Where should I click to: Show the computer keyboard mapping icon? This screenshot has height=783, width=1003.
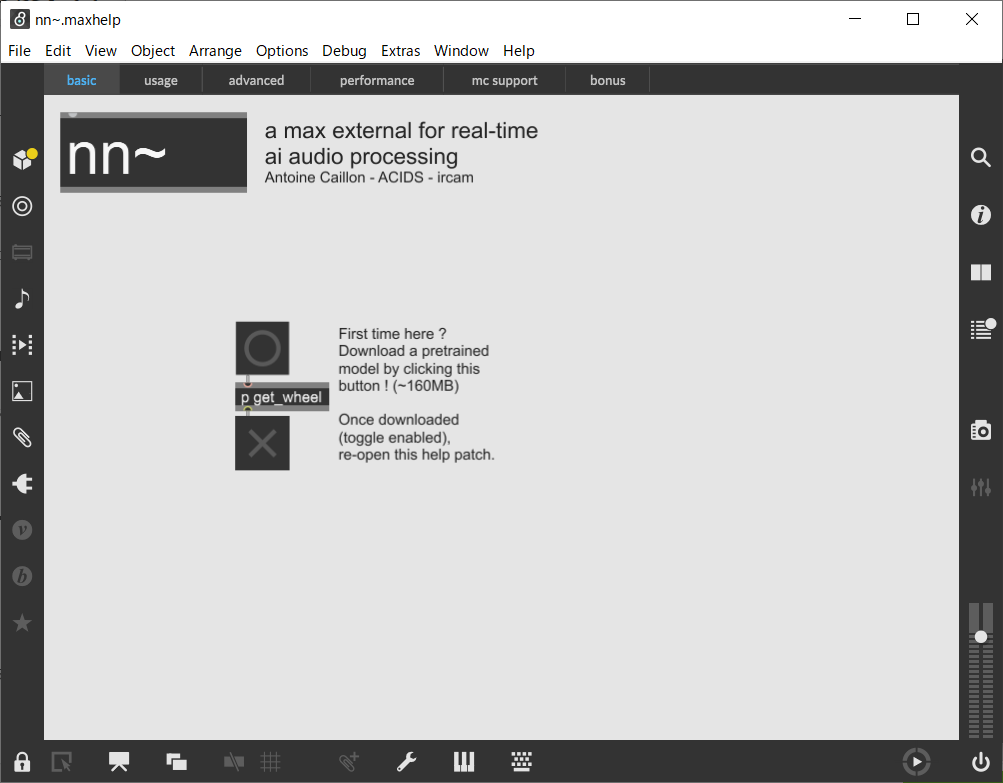521,762
